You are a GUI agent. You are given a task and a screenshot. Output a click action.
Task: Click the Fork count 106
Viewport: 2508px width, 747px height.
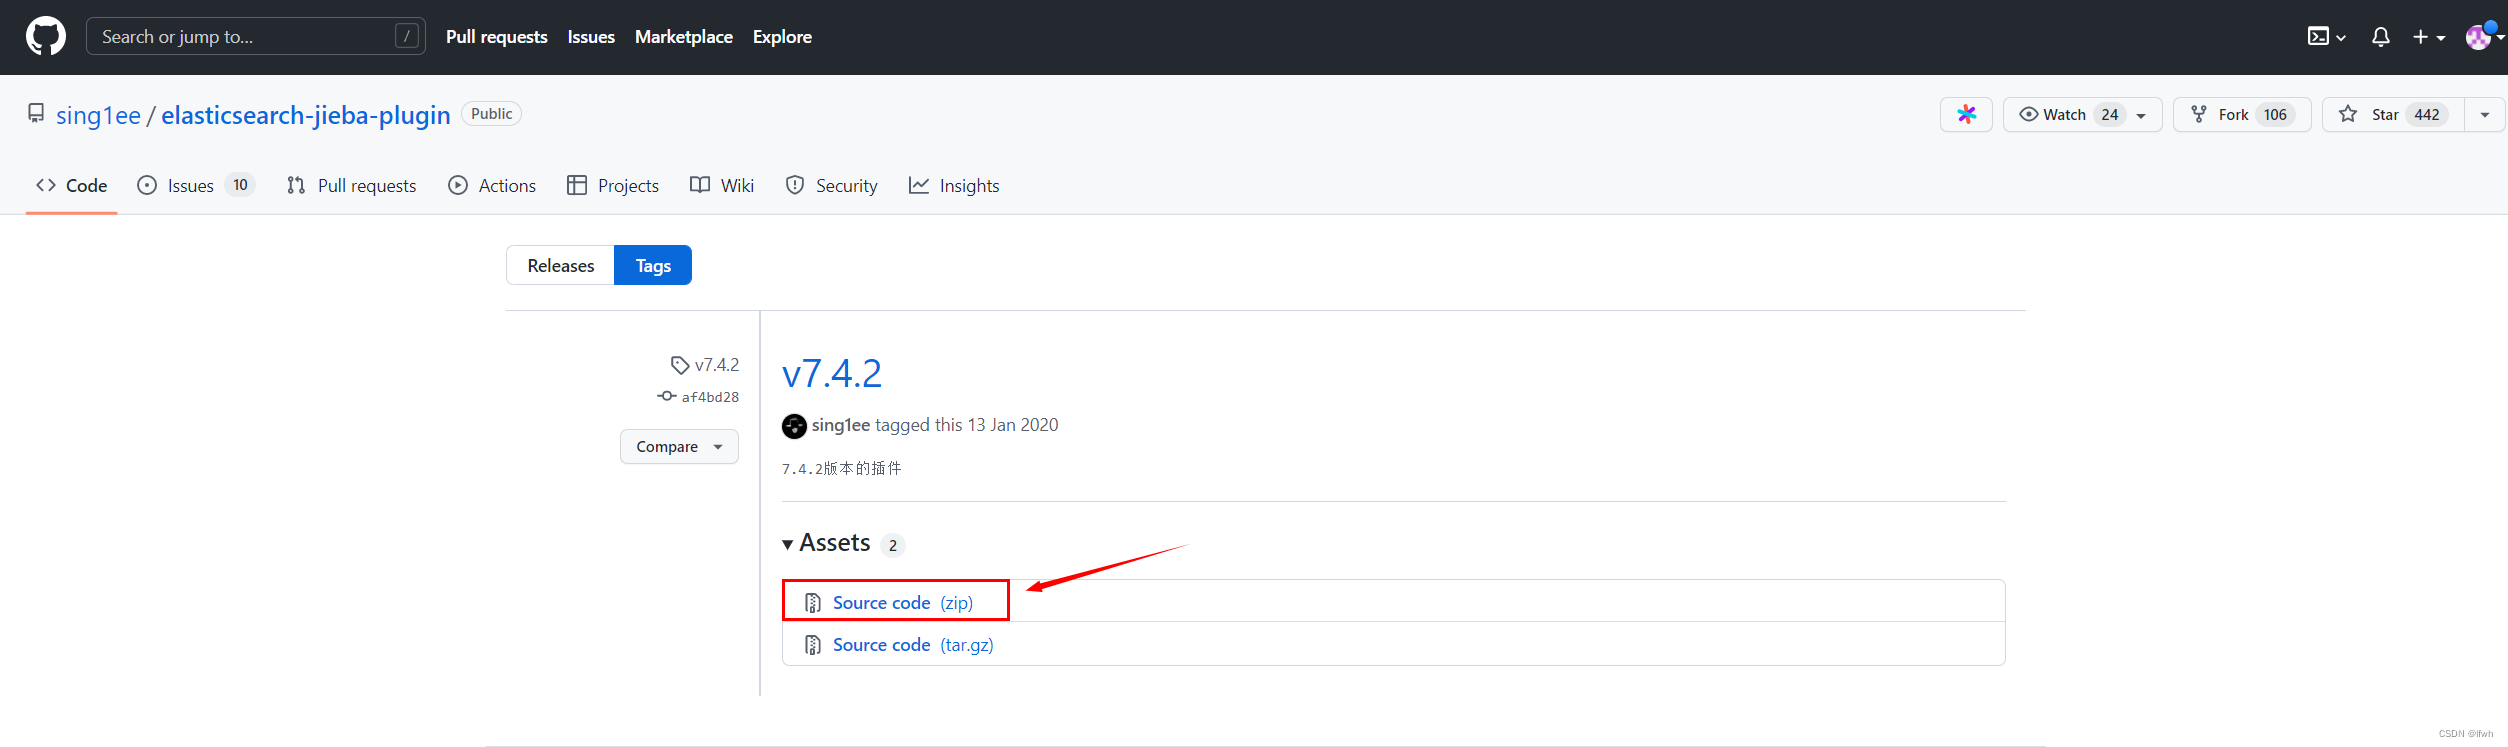2275,115
